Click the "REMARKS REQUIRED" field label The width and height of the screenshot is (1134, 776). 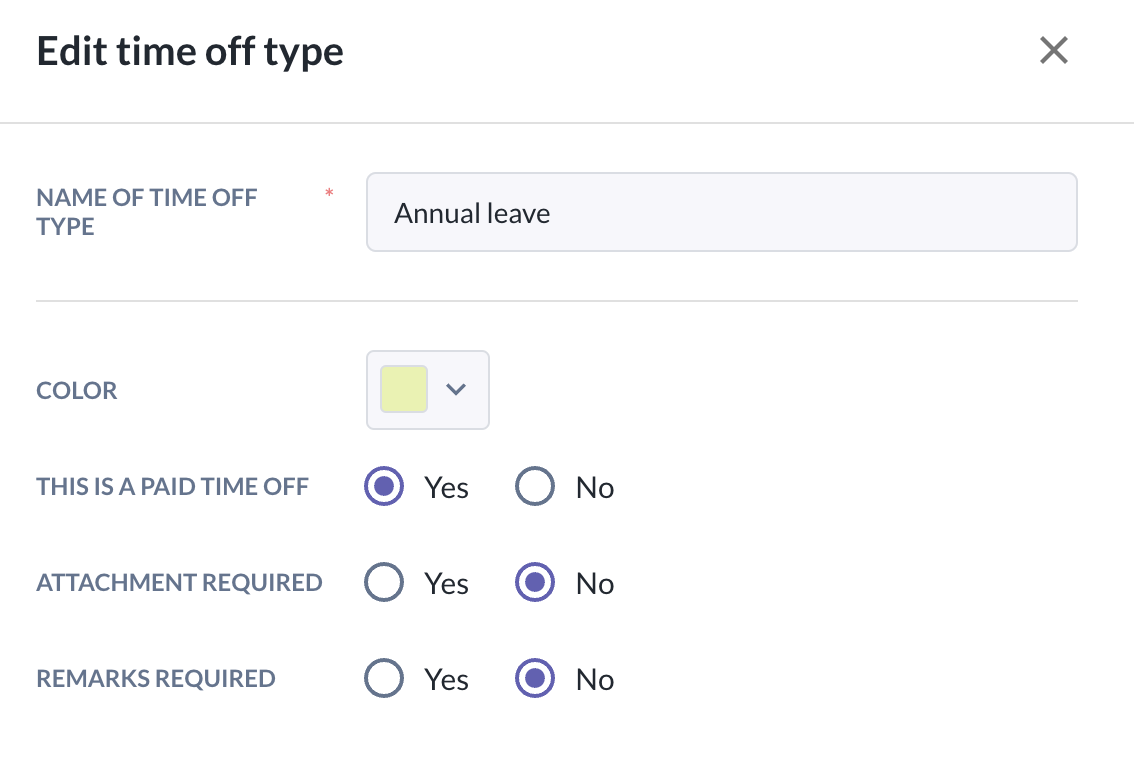pos(156,679)
